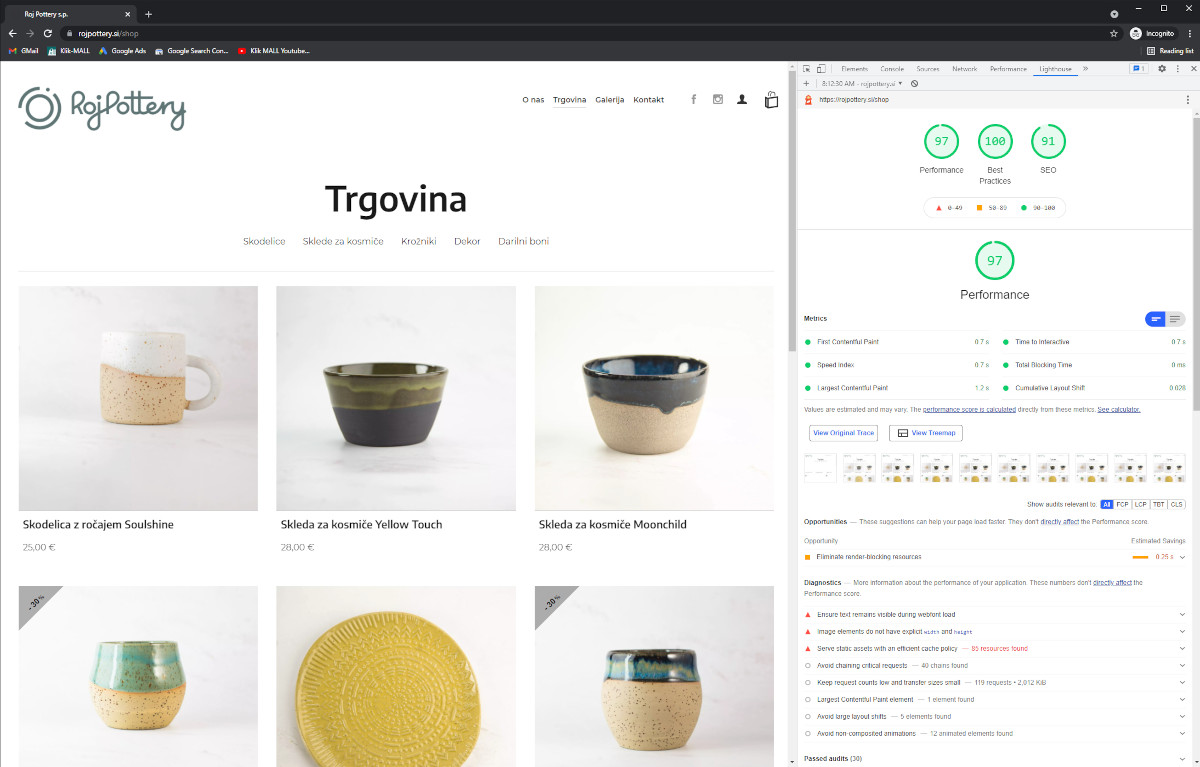Open the Google Ads bookmark

coord(122,50)
